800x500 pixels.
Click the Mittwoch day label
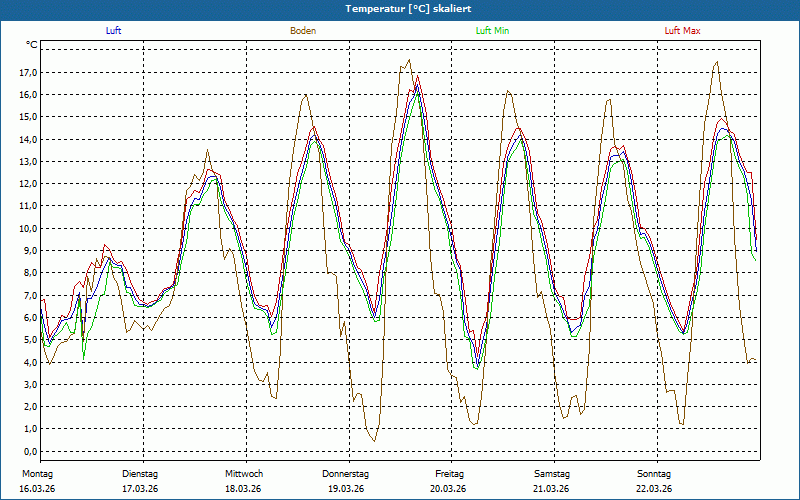click(x=244, y=473)
